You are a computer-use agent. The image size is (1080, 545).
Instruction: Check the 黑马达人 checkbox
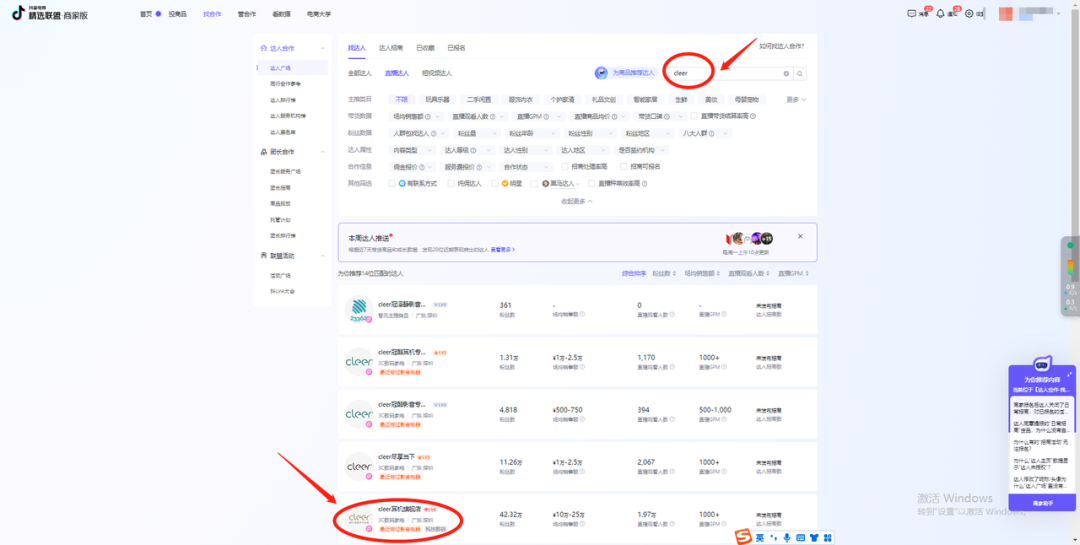pyautogui.click(x=534, y=184)
